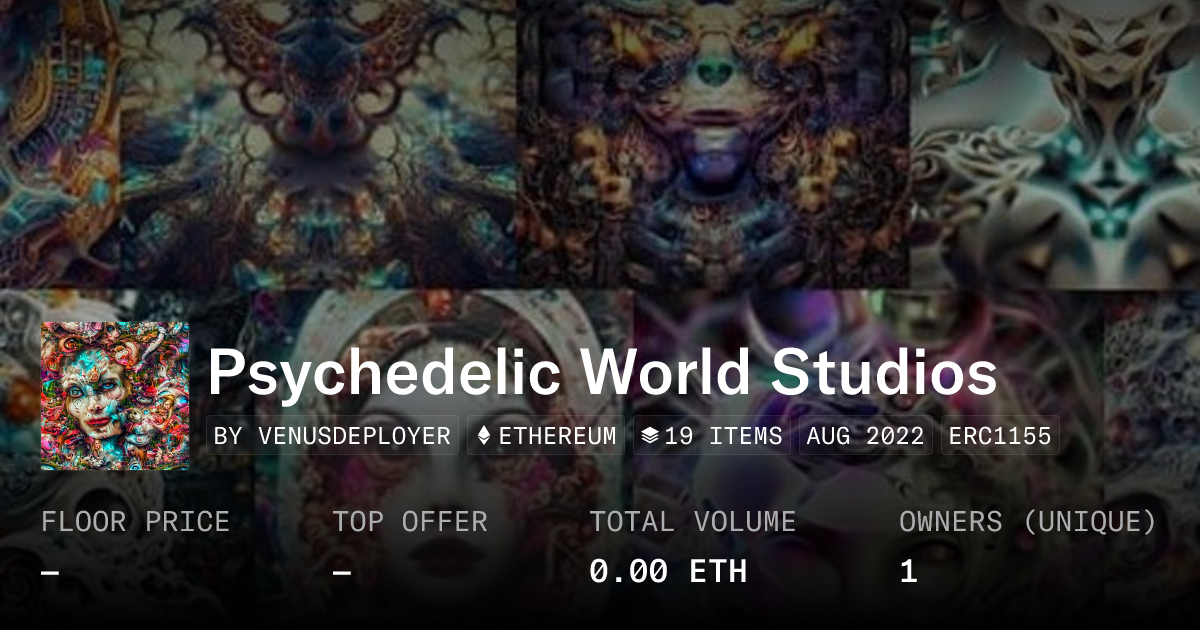The image size is (1200, 630).
Task: Click the TOP OFFER label
Action: (x=410, y=522)
